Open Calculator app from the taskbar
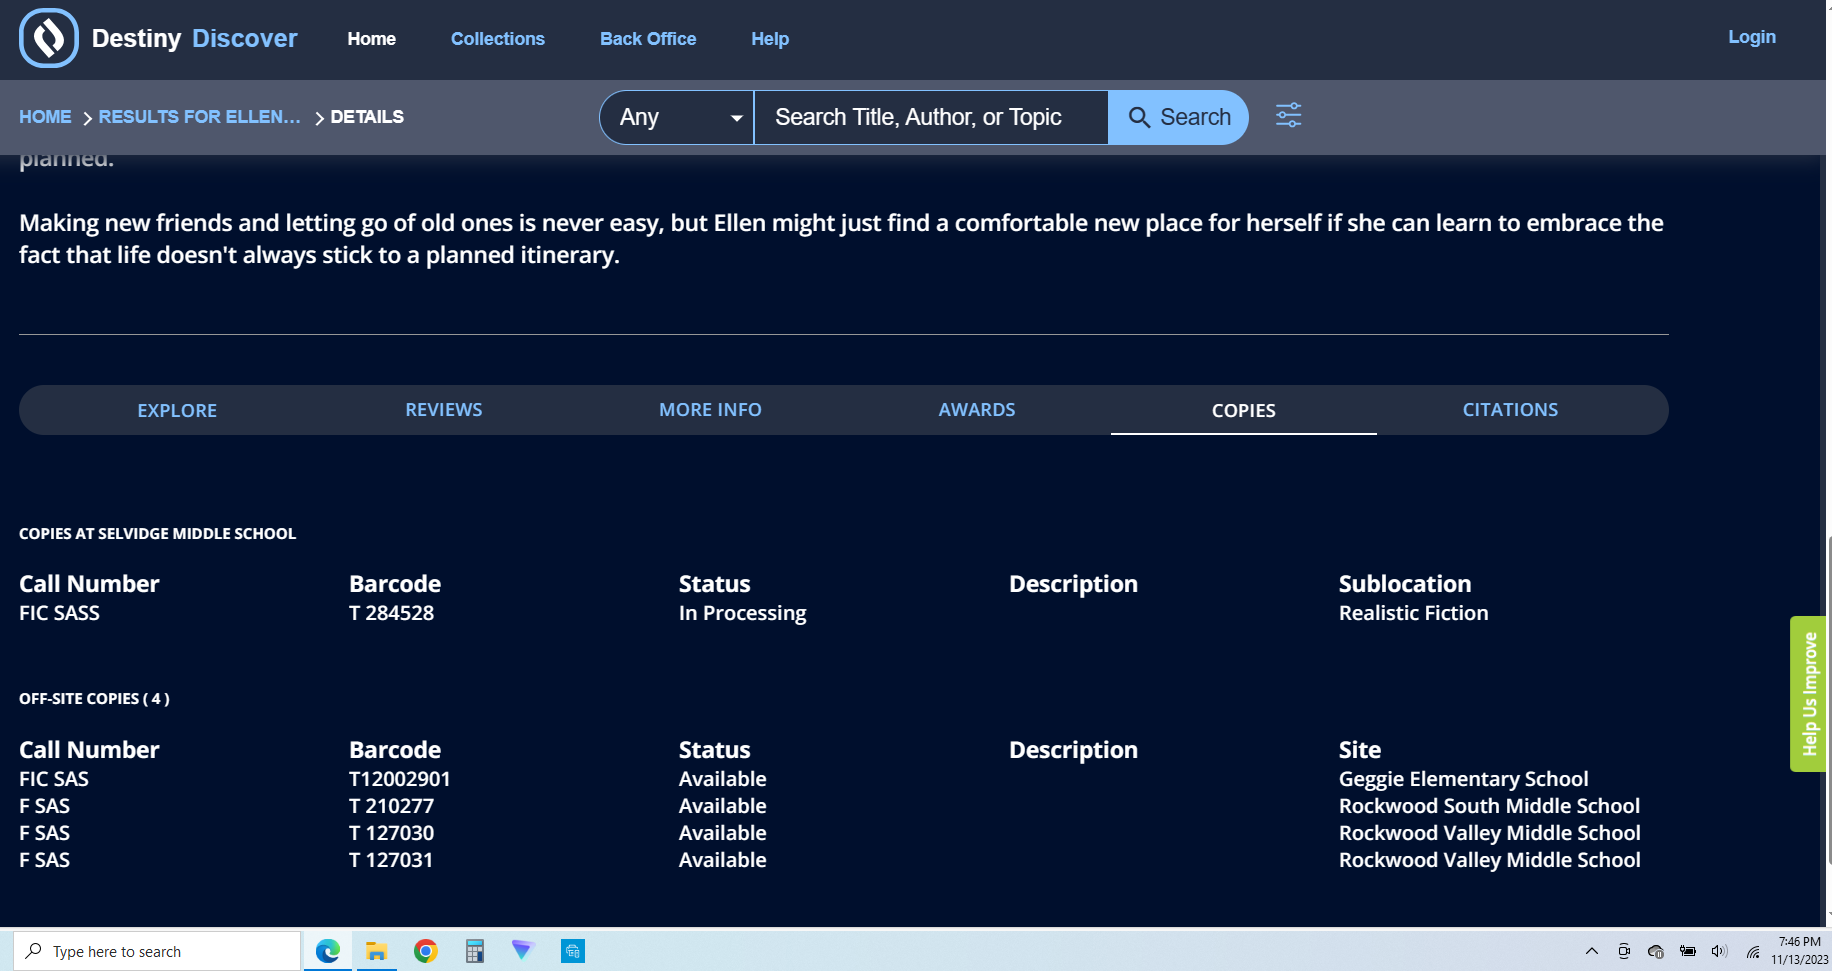Screen dimensions: 1832x971 [x=474, y=951]
